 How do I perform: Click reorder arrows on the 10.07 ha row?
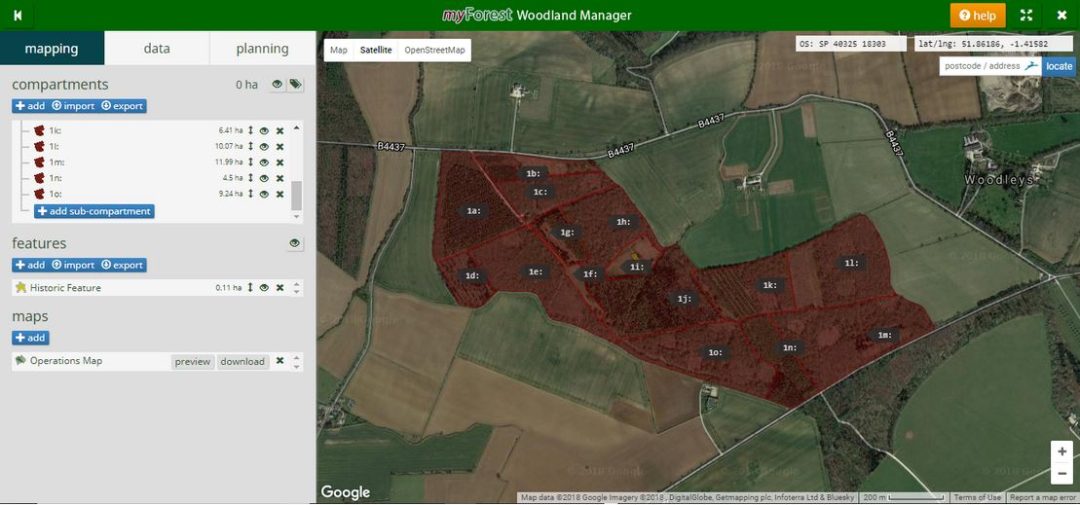(251, 146)
